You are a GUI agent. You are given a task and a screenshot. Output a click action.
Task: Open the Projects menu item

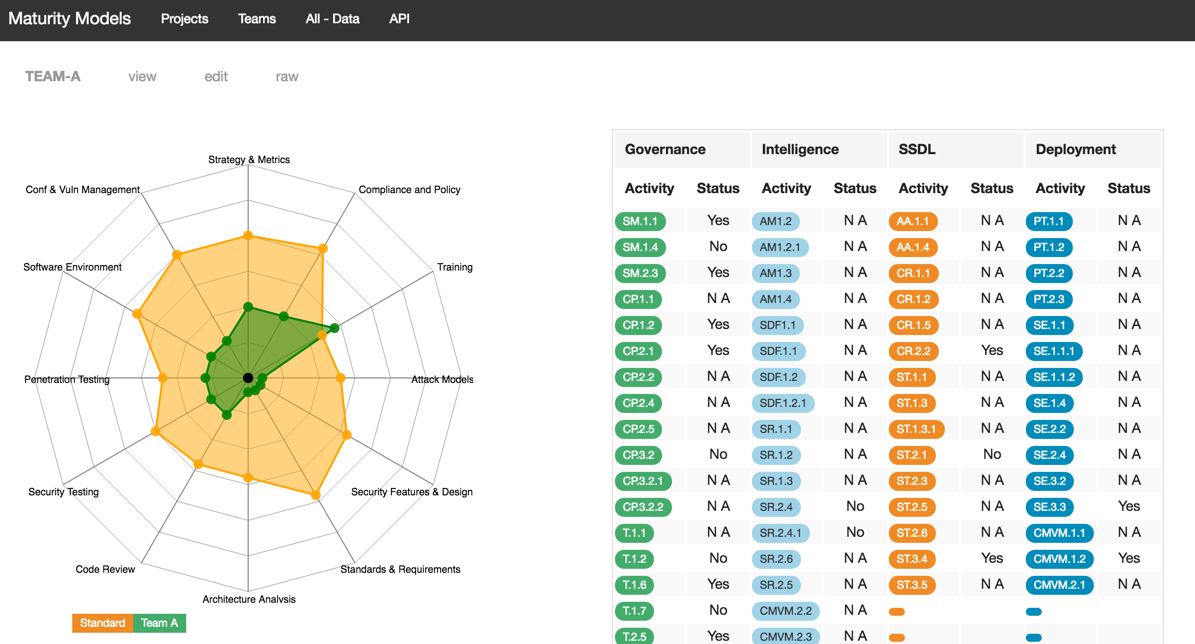(184, 19)
